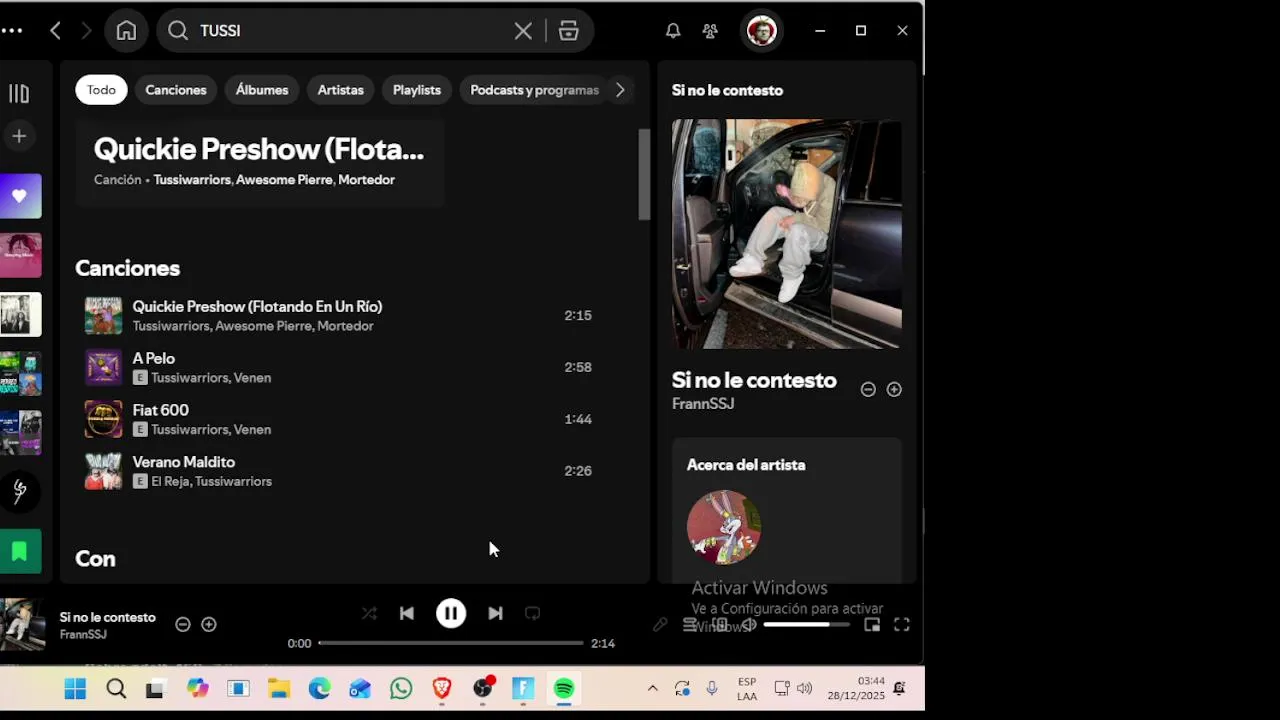The width and height of the screenshot is (1280, 720).
Task: Open large Si no le contesto artwork
Action: pos(787,234)
